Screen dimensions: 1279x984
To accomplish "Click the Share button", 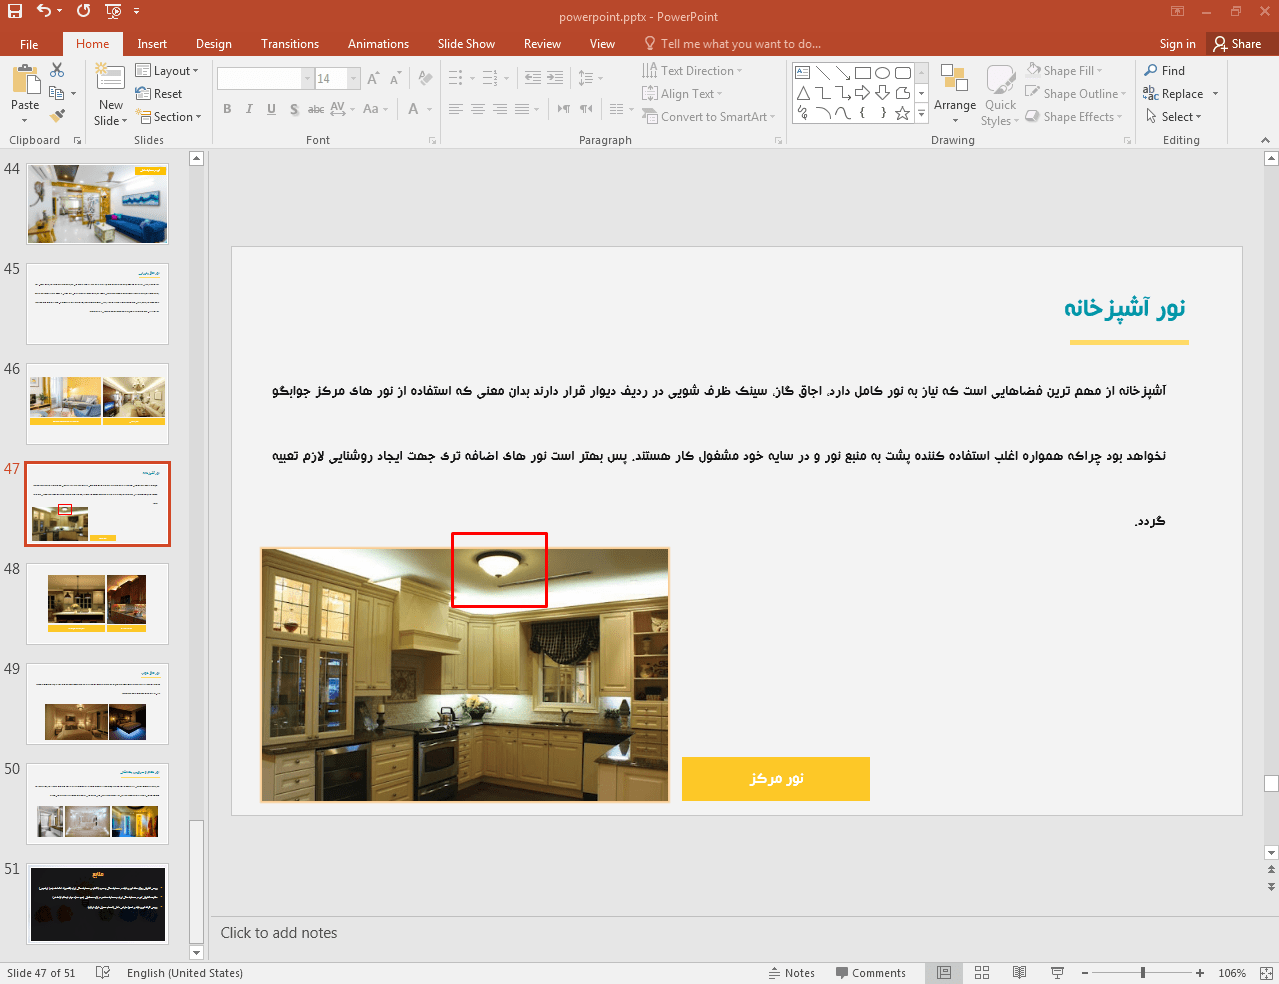I will pyautogui.click(x=1237, y=44).
